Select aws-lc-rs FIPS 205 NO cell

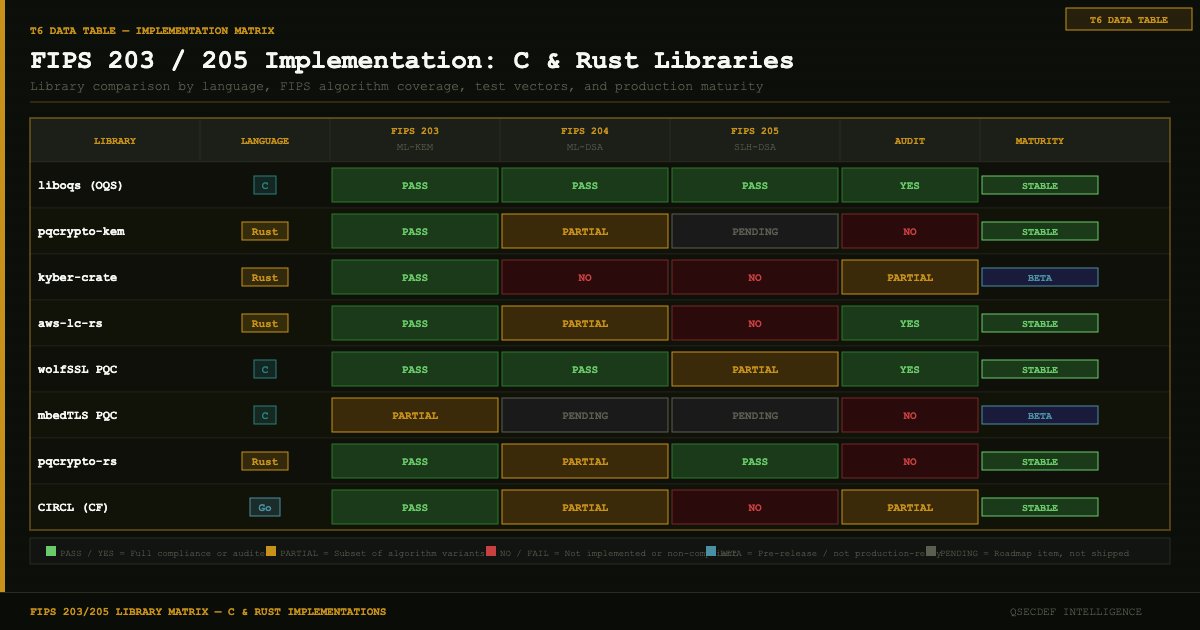click(755, 323)
